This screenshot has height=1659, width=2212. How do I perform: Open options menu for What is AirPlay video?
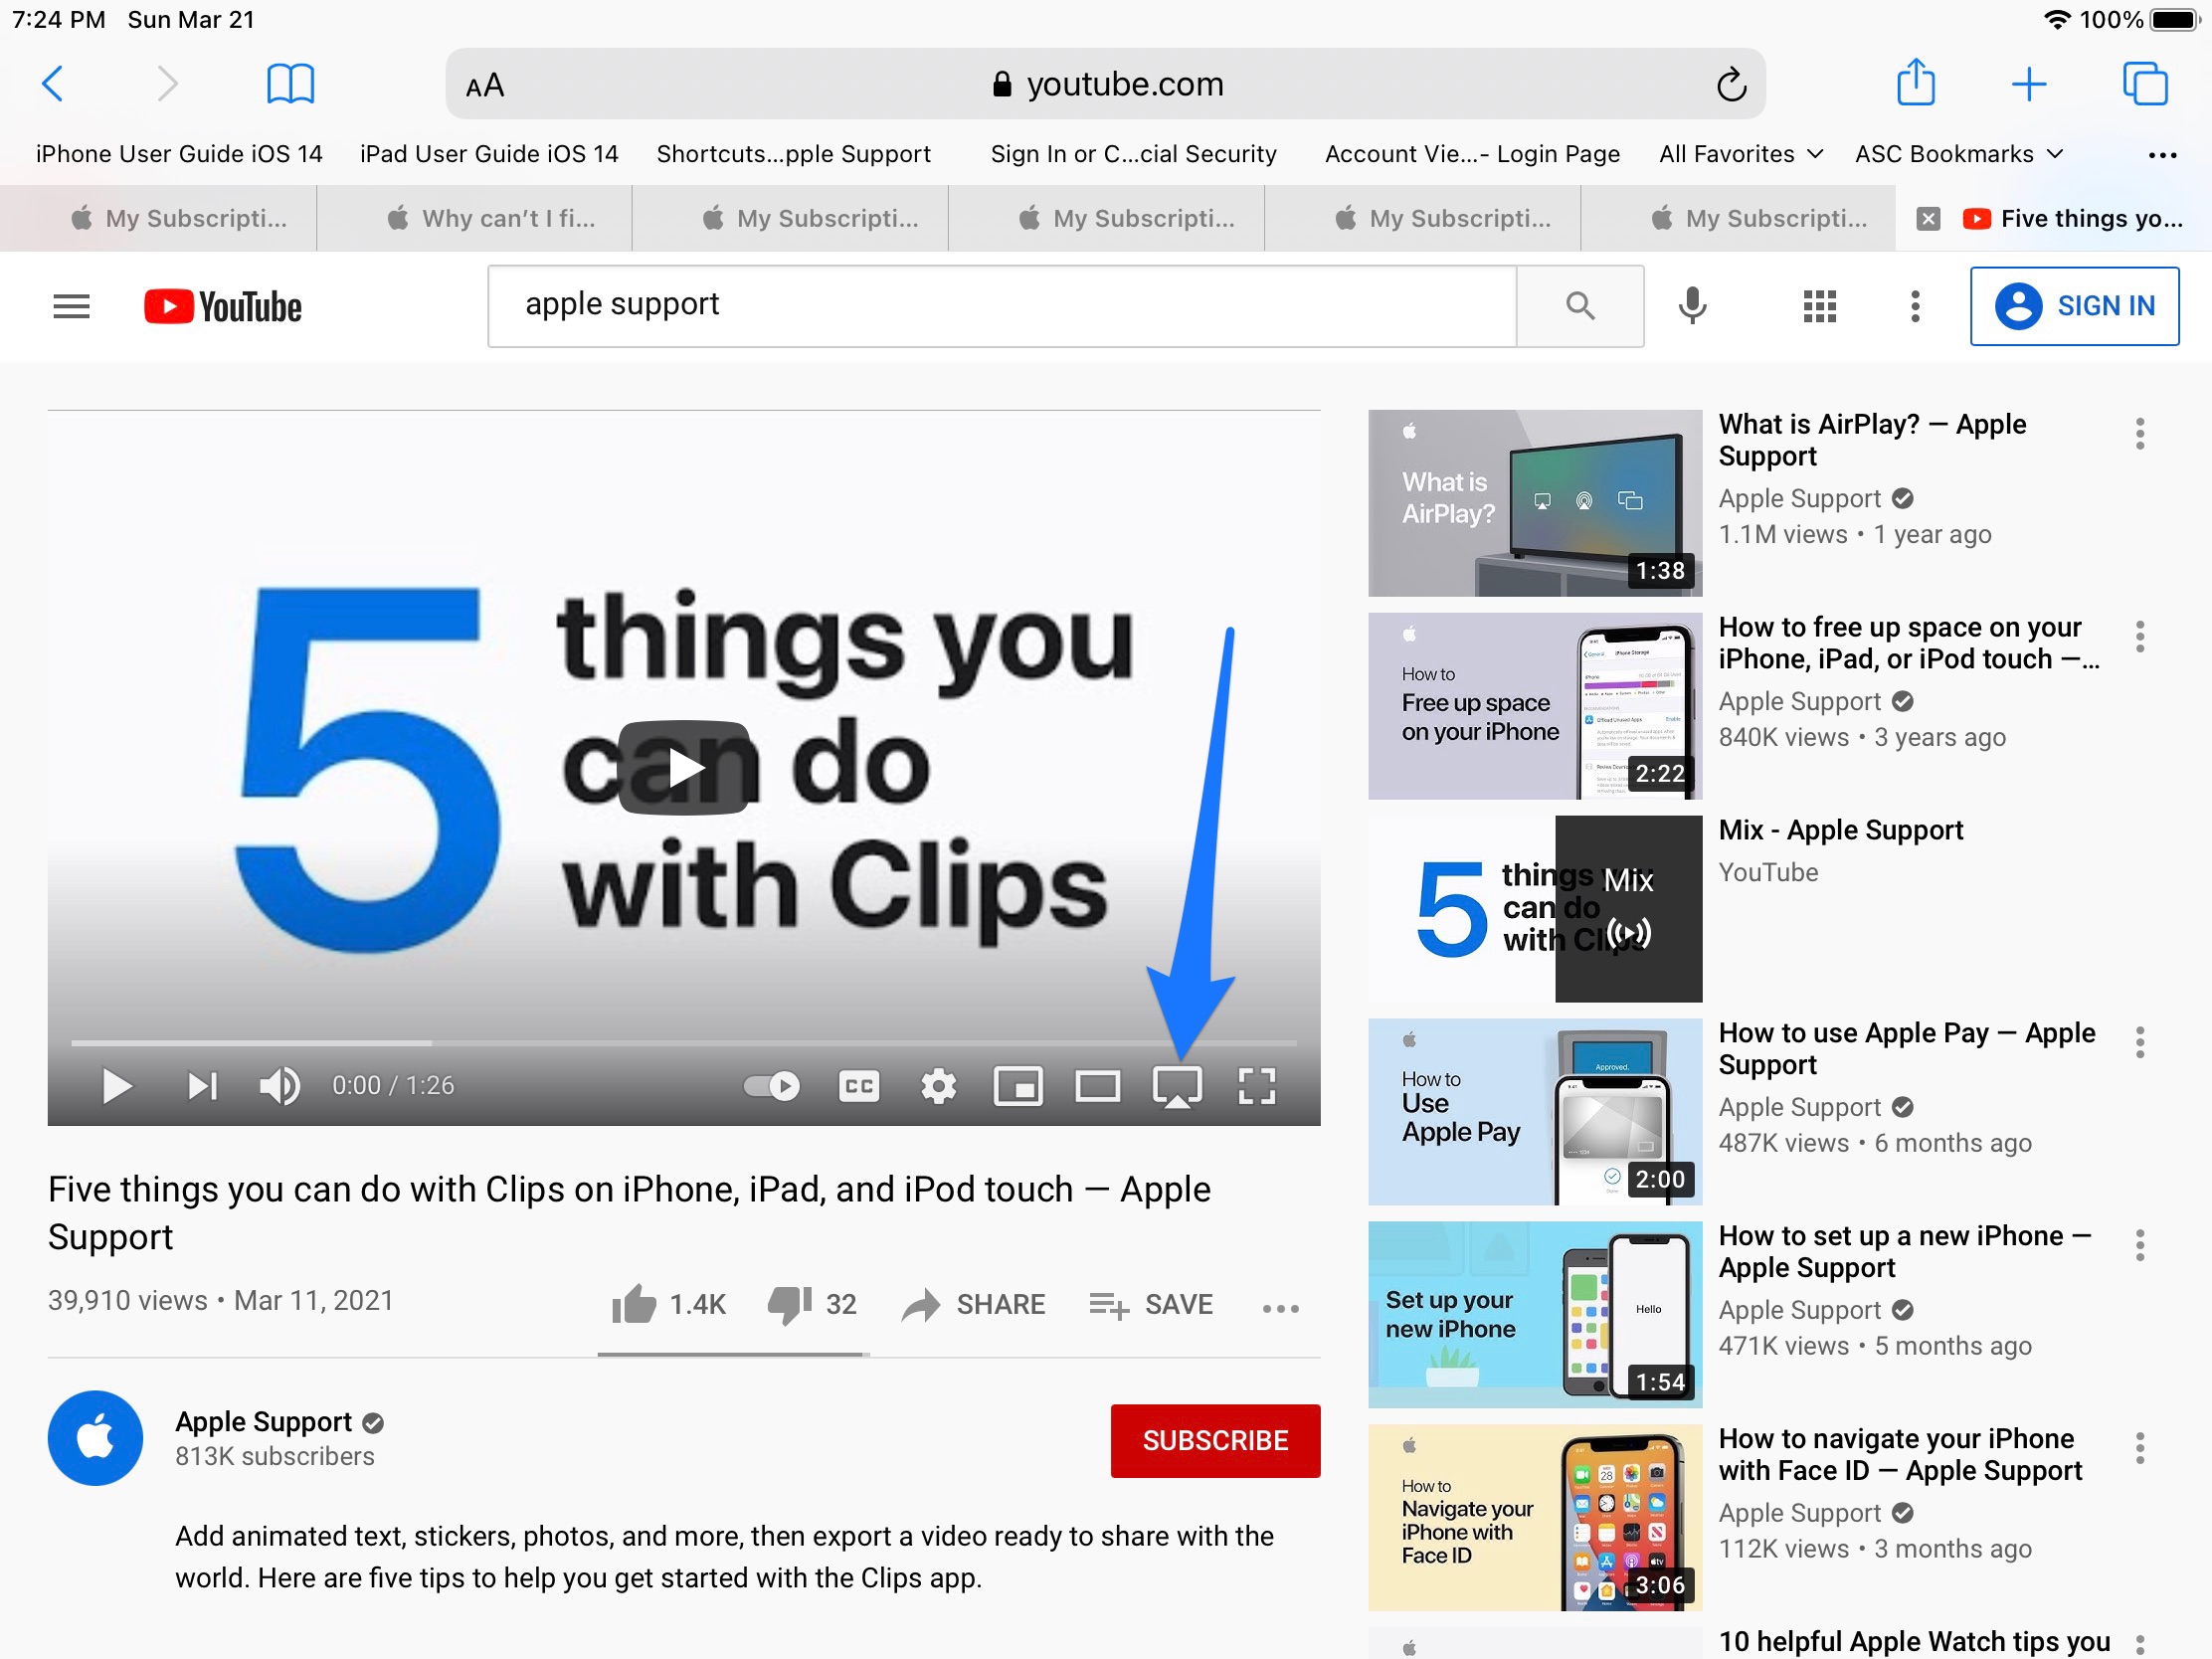[x=2140, y=434]
